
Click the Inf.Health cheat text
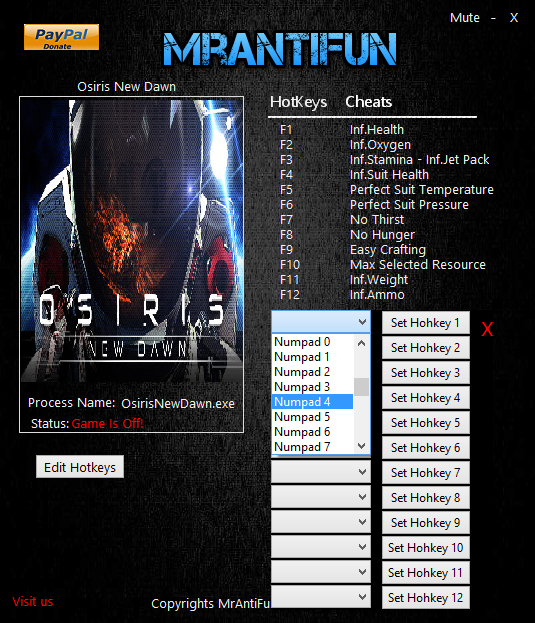tap(377, 130)
